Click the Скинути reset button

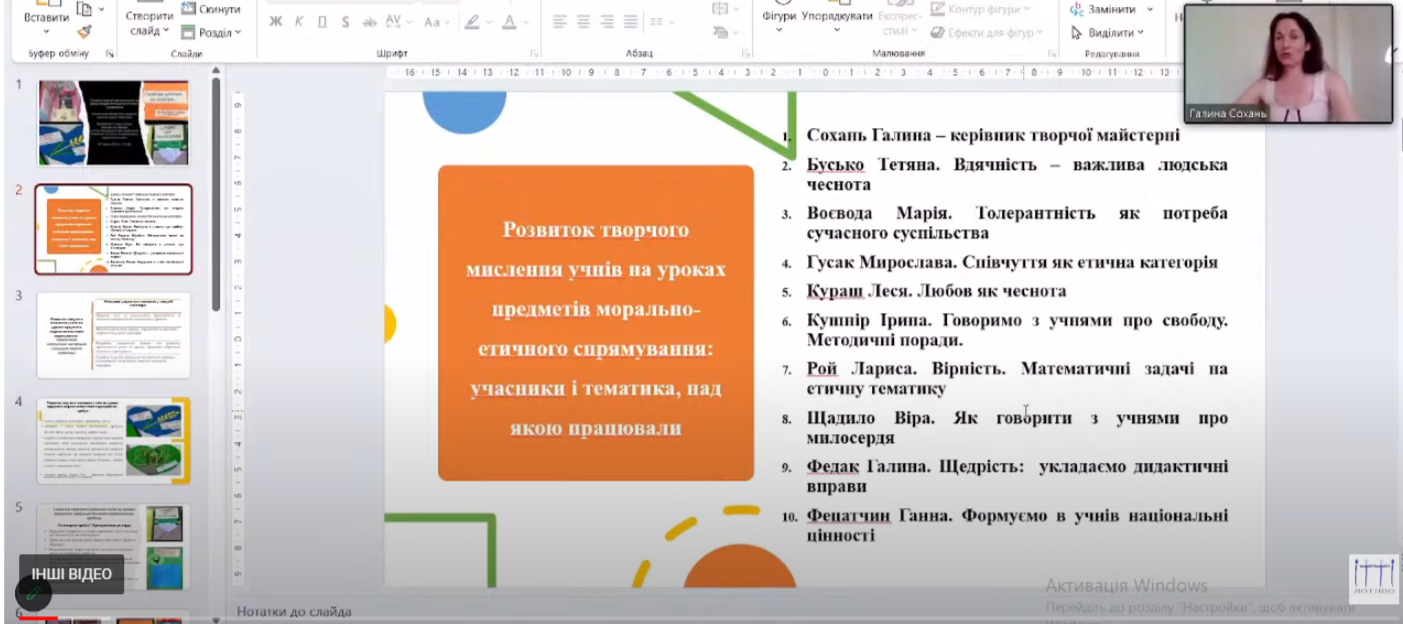point(211,9)
